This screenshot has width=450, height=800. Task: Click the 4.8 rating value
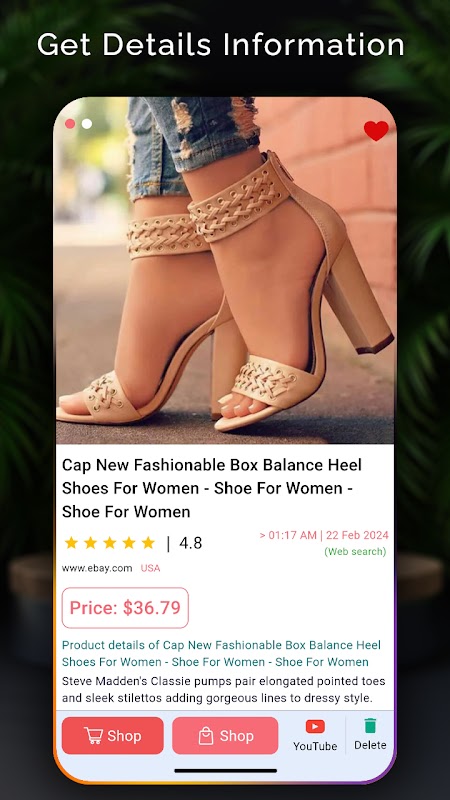click(x=190, y=543)
